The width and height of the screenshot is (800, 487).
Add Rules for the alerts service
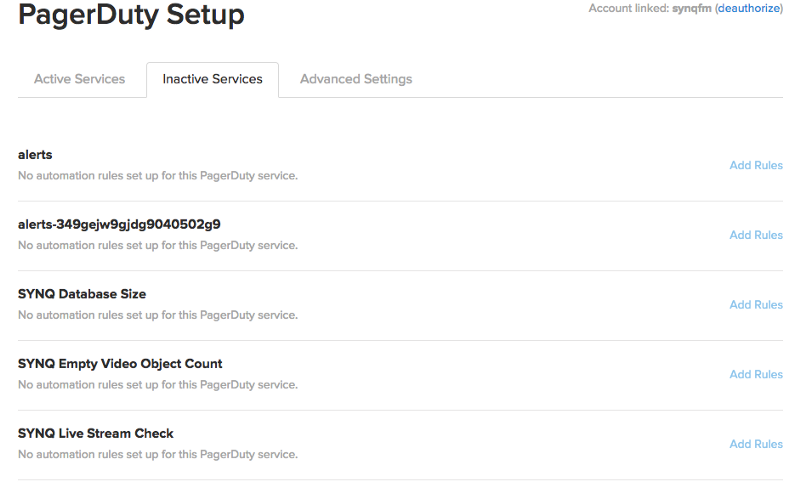756,165
